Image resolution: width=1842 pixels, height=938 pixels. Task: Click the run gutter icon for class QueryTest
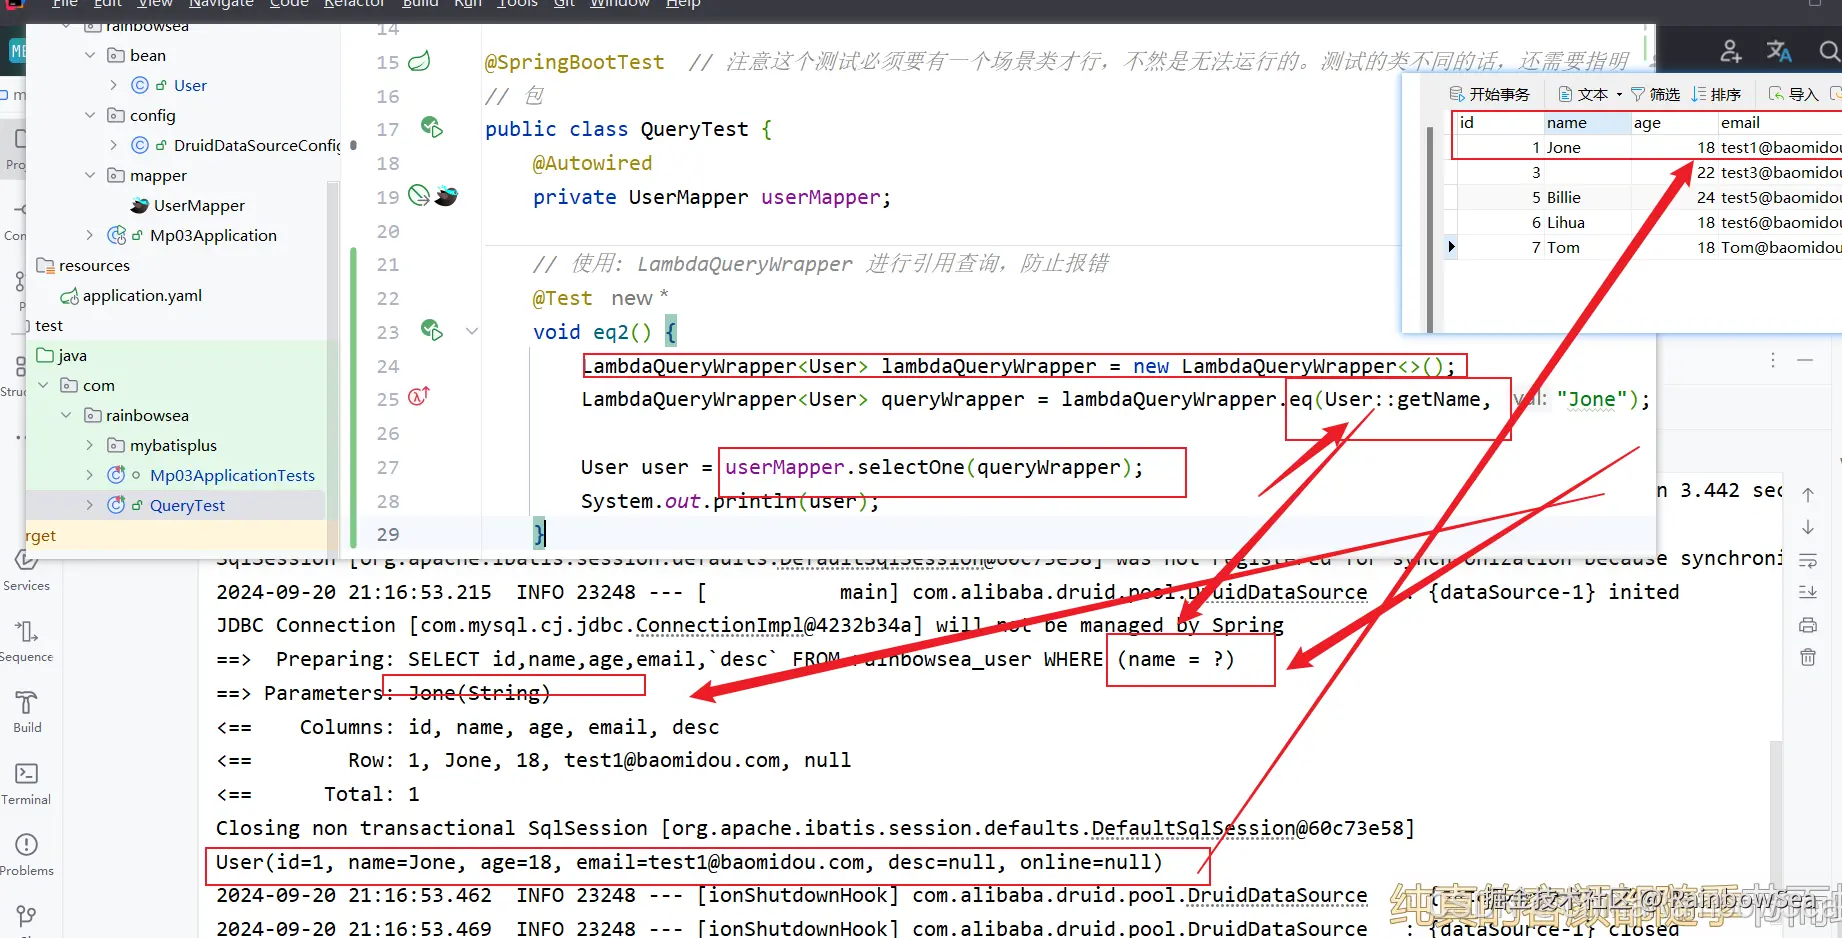pos(432,128)
